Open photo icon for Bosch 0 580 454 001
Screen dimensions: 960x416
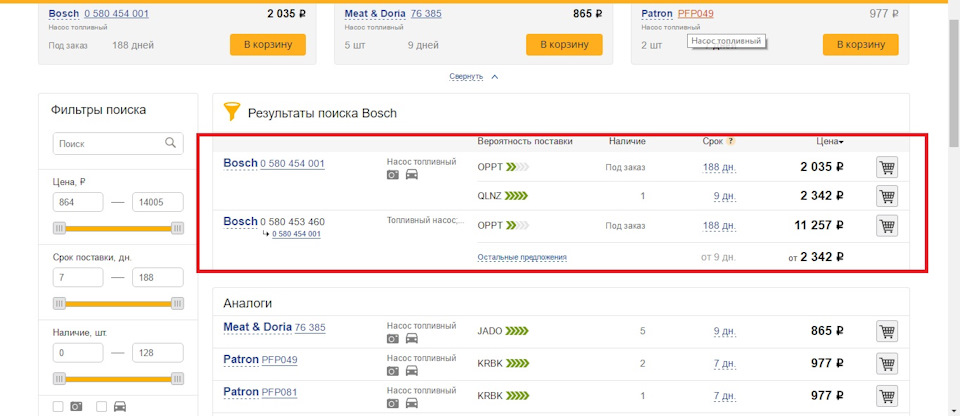(x=393, y=175)
